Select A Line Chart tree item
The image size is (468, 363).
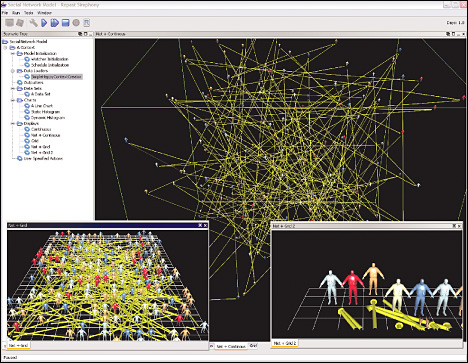[x=42, y=106]
